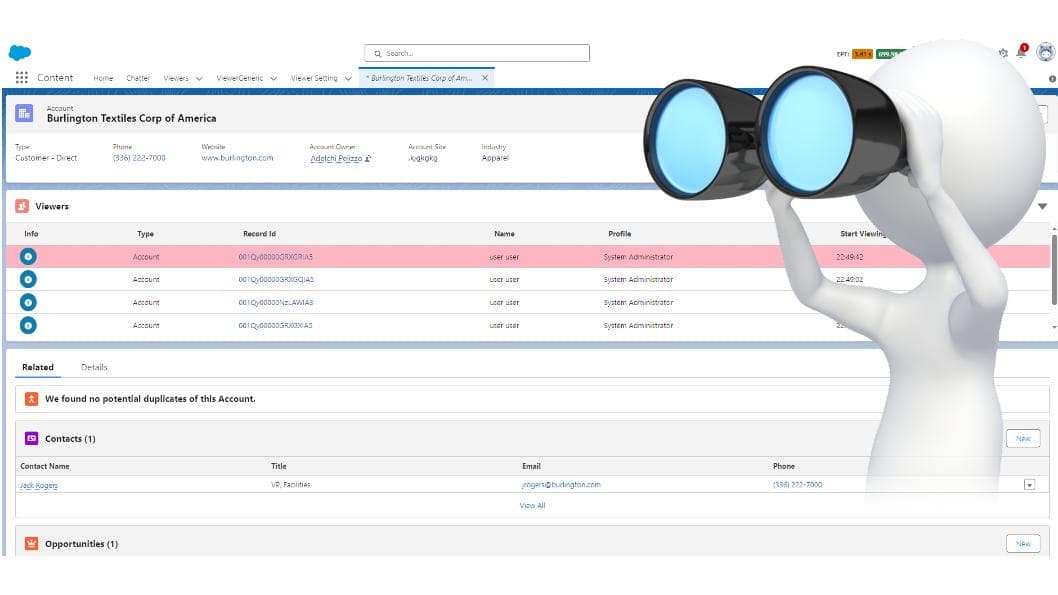Open the user avatar profile menu
The width and height of the screenshot is (1058, 595).
tap(1045, 52)
